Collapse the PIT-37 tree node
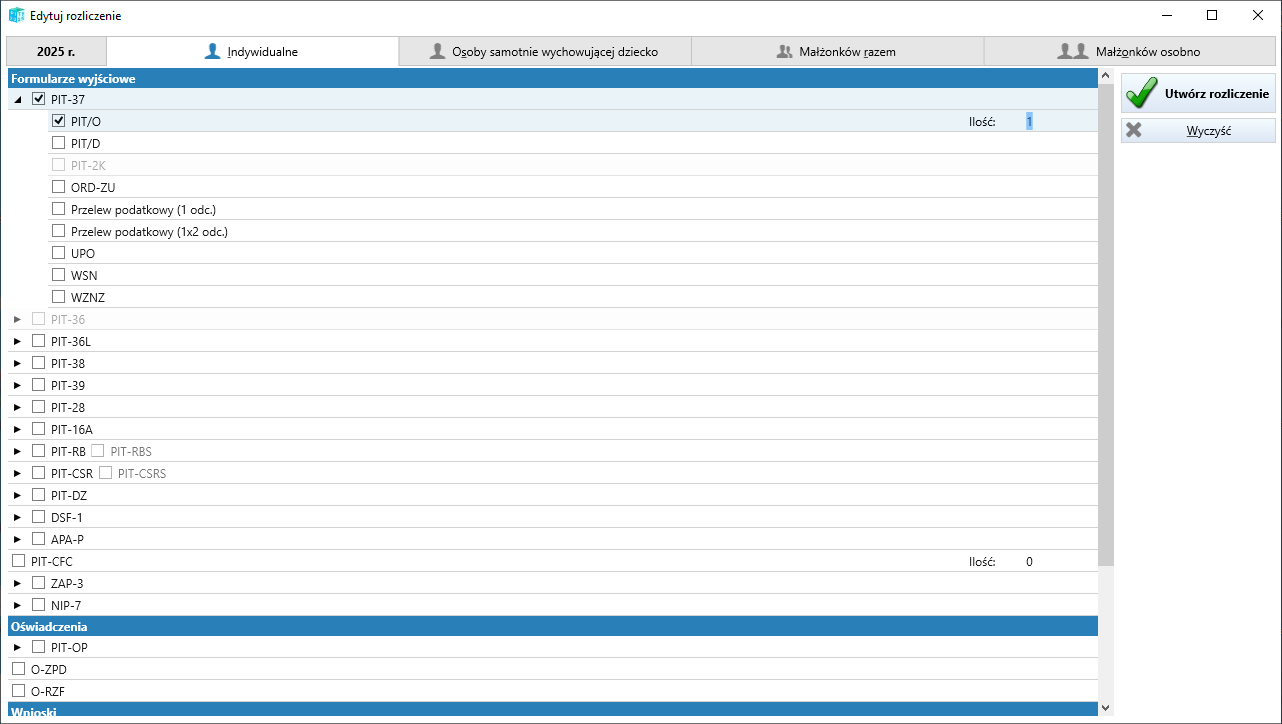1282x724 pixels. (x=18, y=99)
